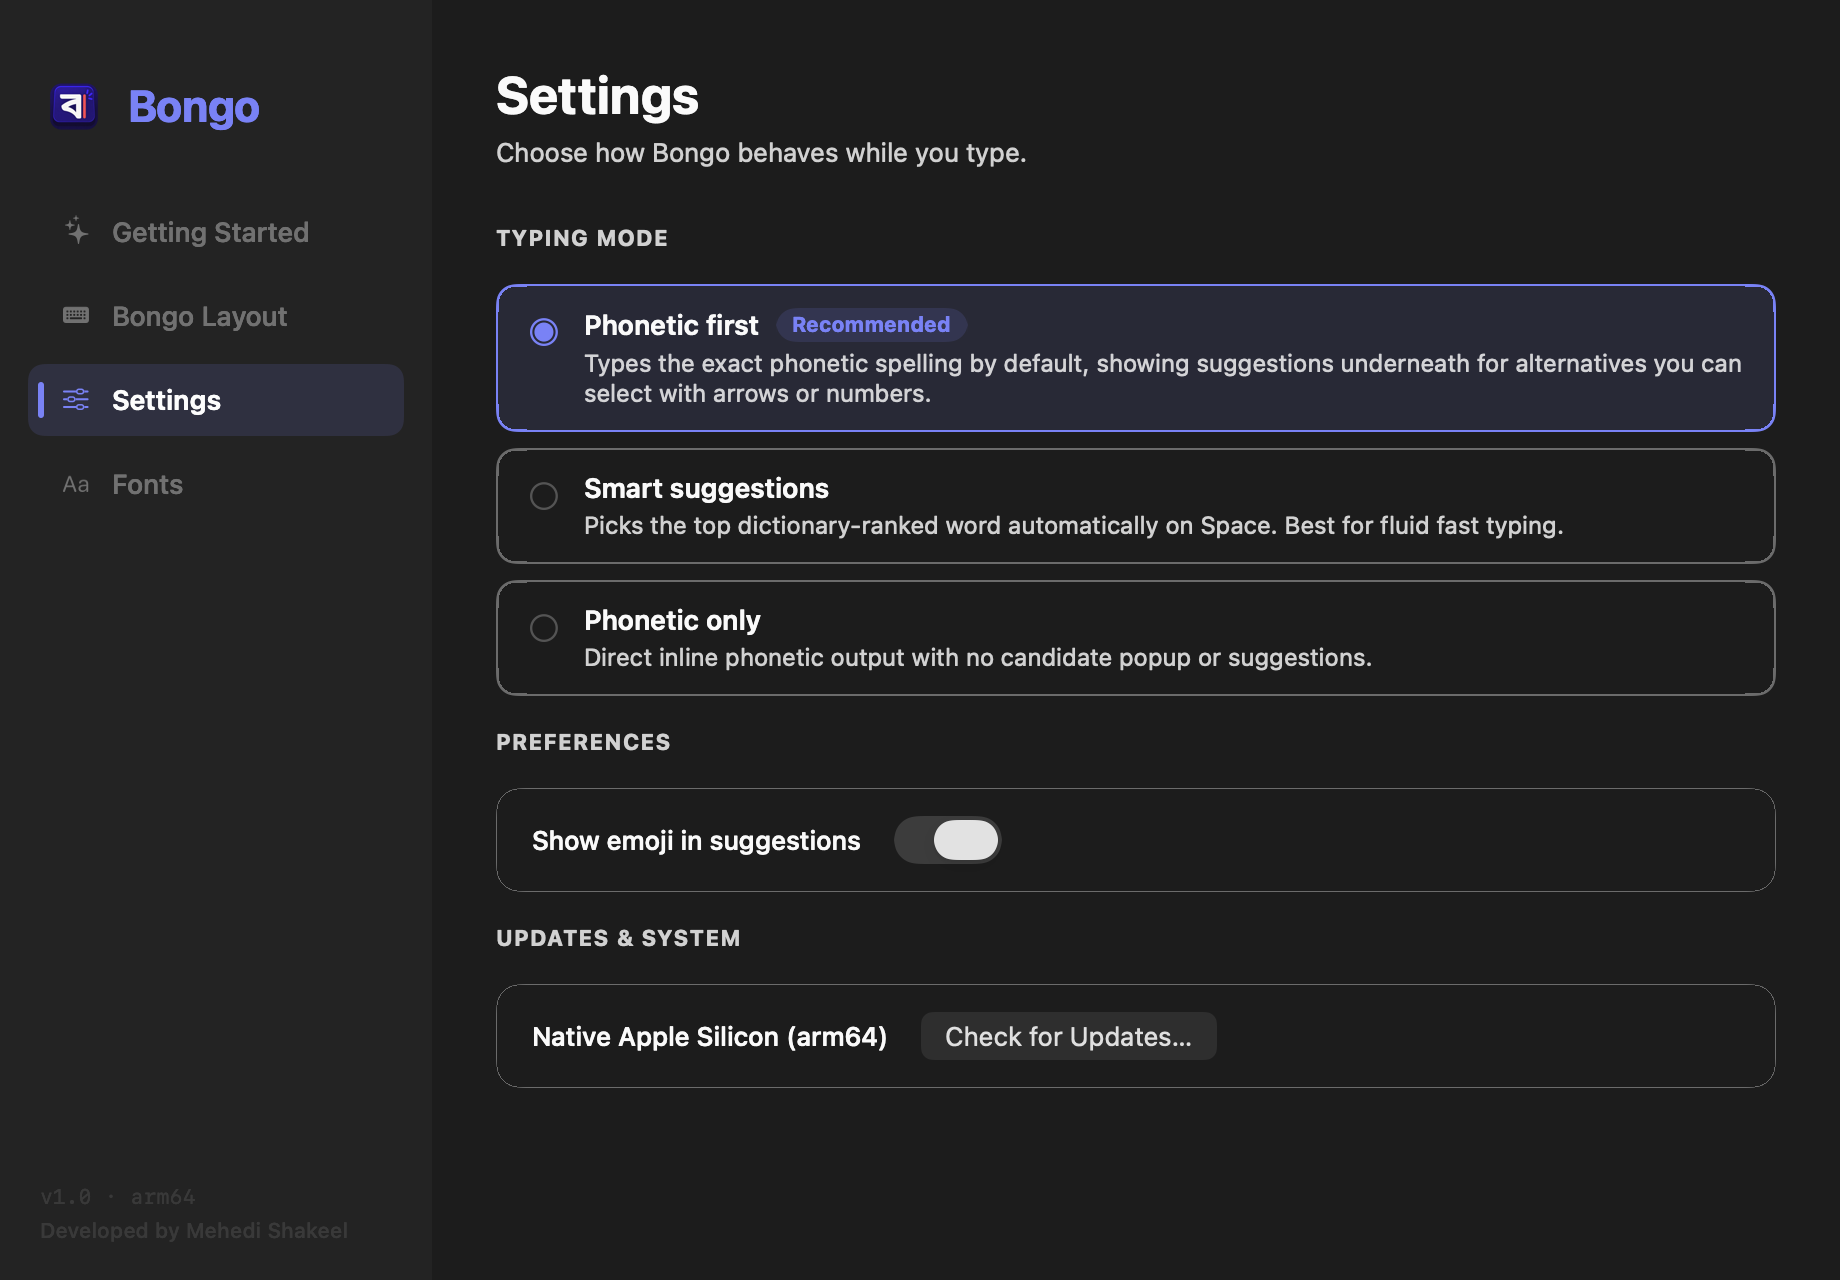Select the Phonetic first radio button
The image size is (1840, 1280).
[544, 332]
